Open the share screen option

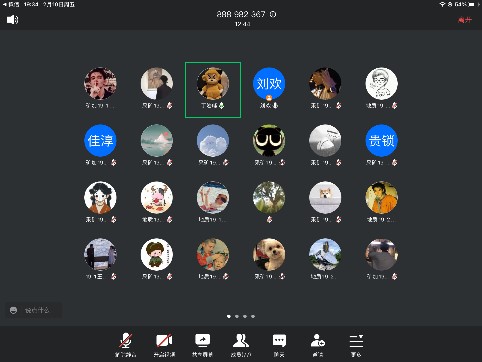(203, 345)
